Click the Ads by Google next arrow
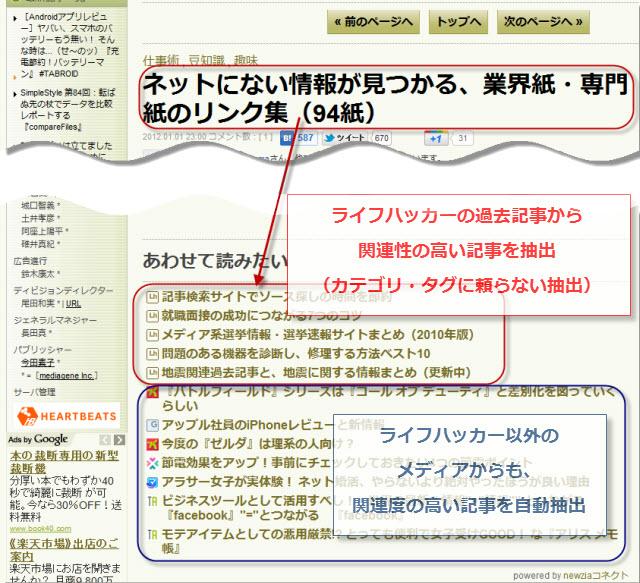Image resolution: width=640 pixels, height=583 pixels. click(119, 440)
